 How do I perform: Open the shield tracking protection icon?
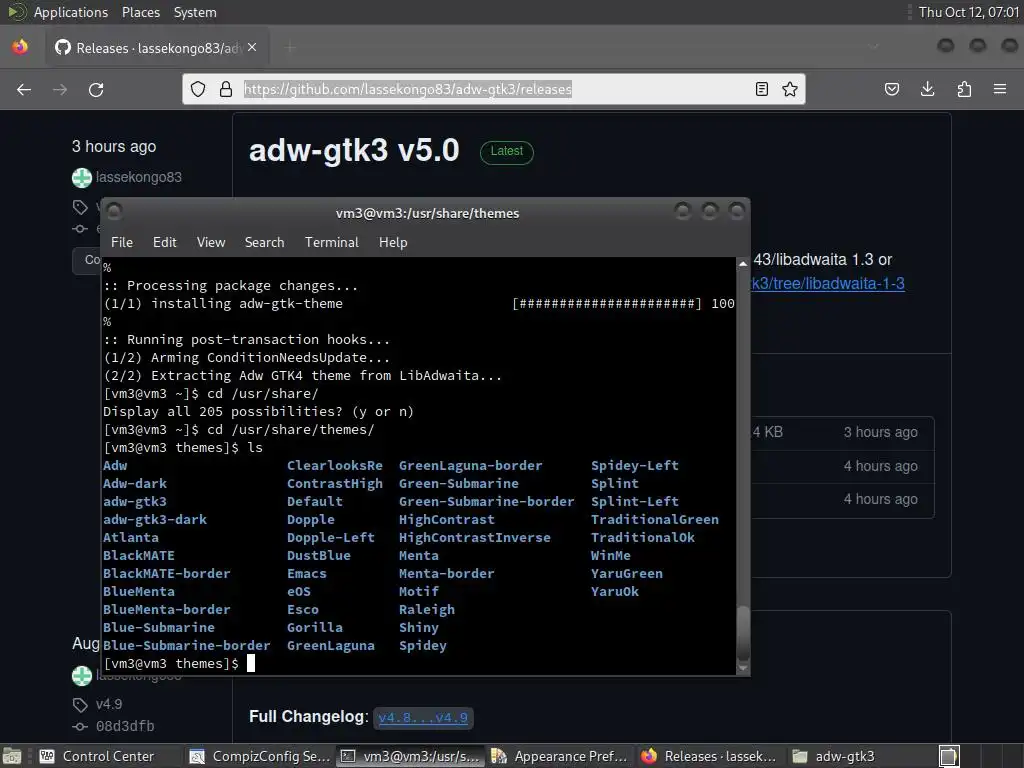pos(198,89)
